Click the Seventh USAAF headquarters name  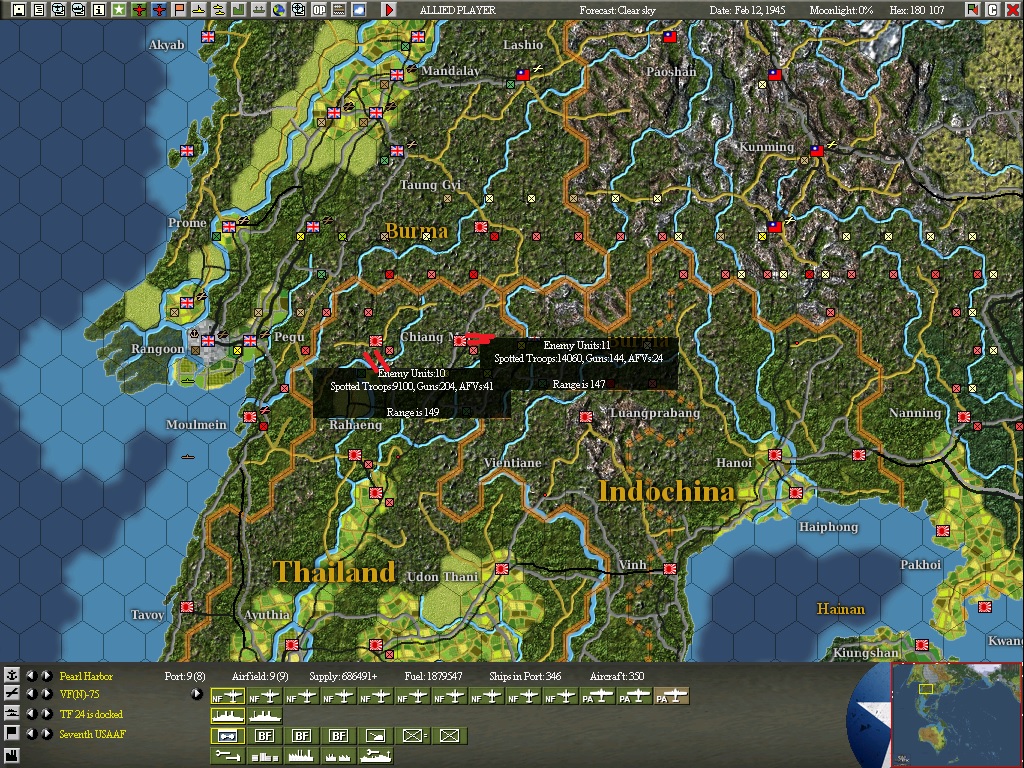click(92, 734)
